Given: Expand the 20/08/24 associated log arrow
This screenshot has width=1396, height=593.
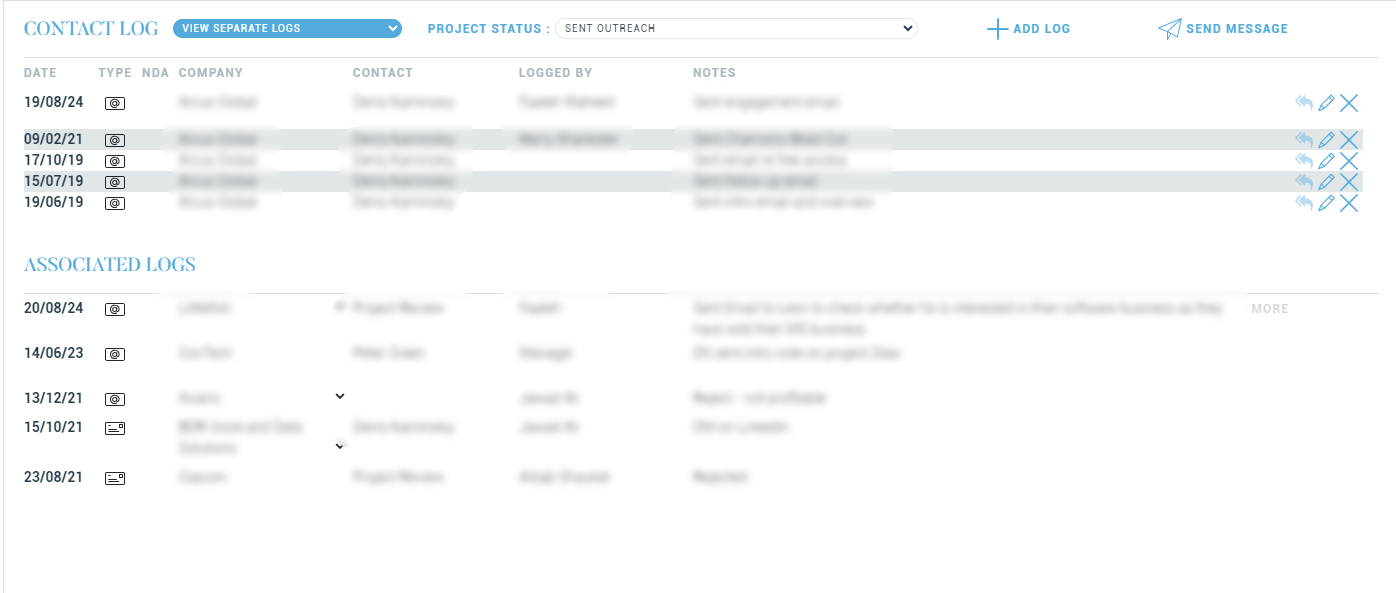Looking at the screenshot, I should (x=340, y=307).
